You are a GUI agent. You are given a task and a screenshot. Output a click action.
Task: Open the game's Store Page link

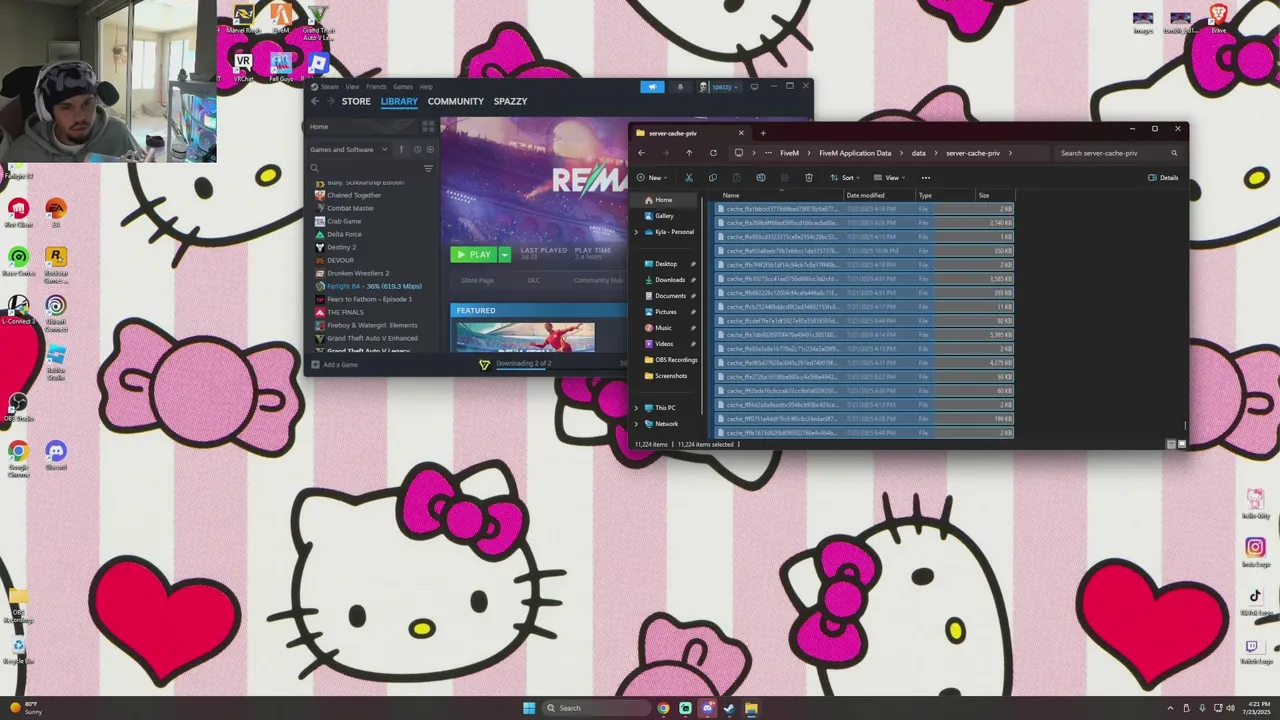click(477, 280)
